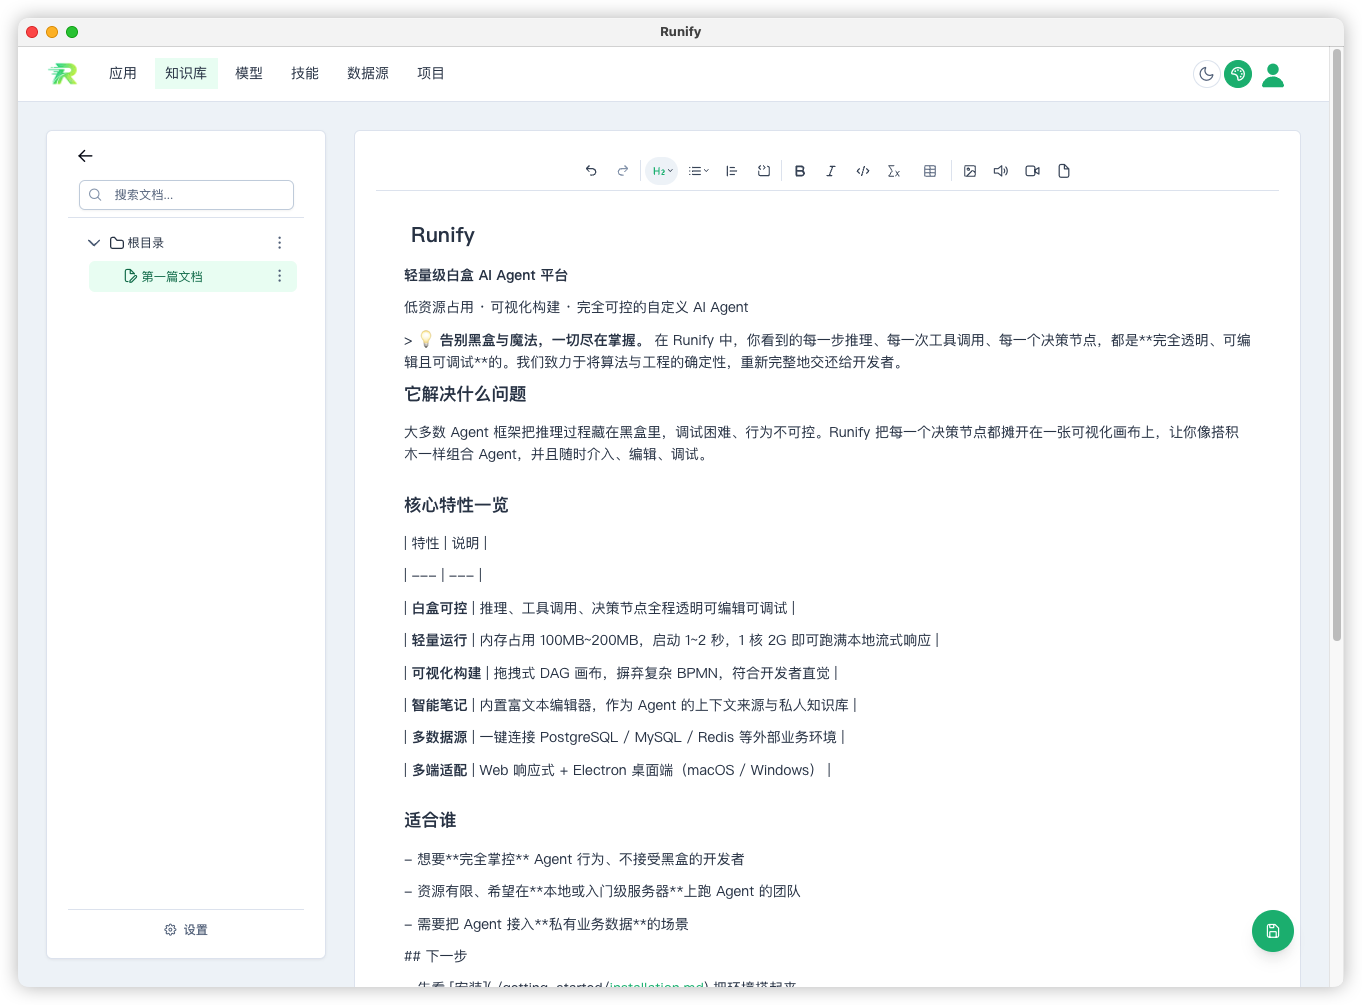Insert a video
Viewport: 1362px width, 1005px height.
[x=1033, y=171]
